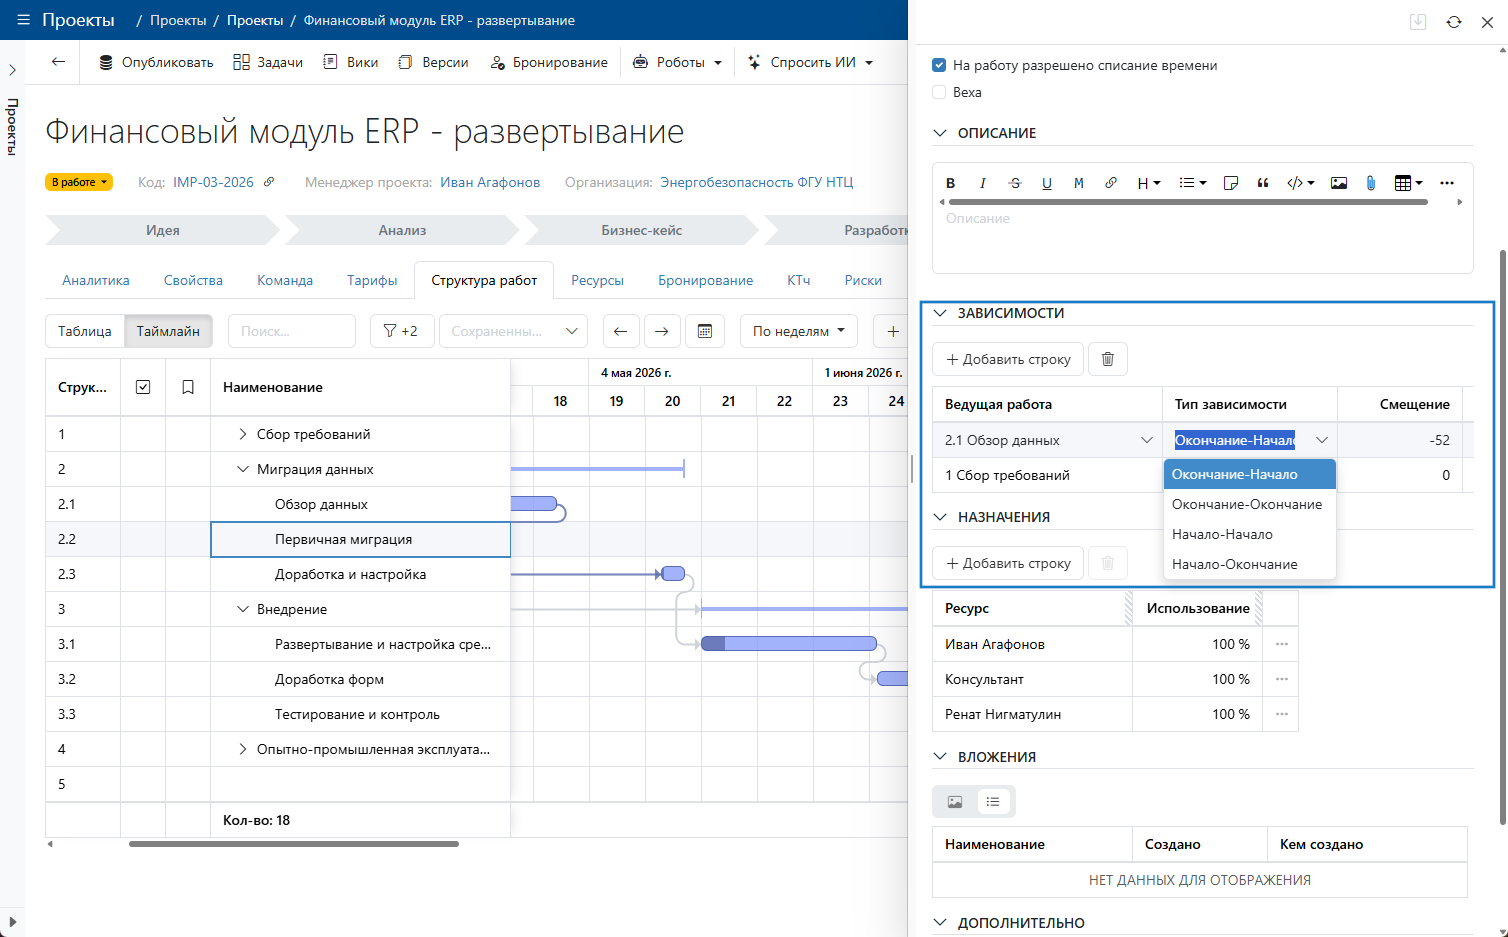Open the Роботы dropdown menu

(x=677, y=62)
